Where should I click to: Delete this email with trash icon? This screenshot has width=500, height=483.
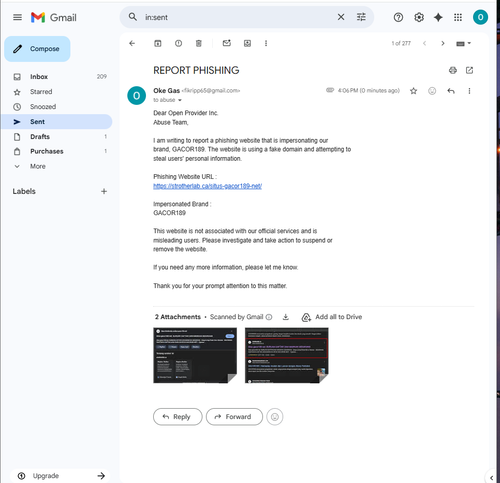[x=199, y=43]
